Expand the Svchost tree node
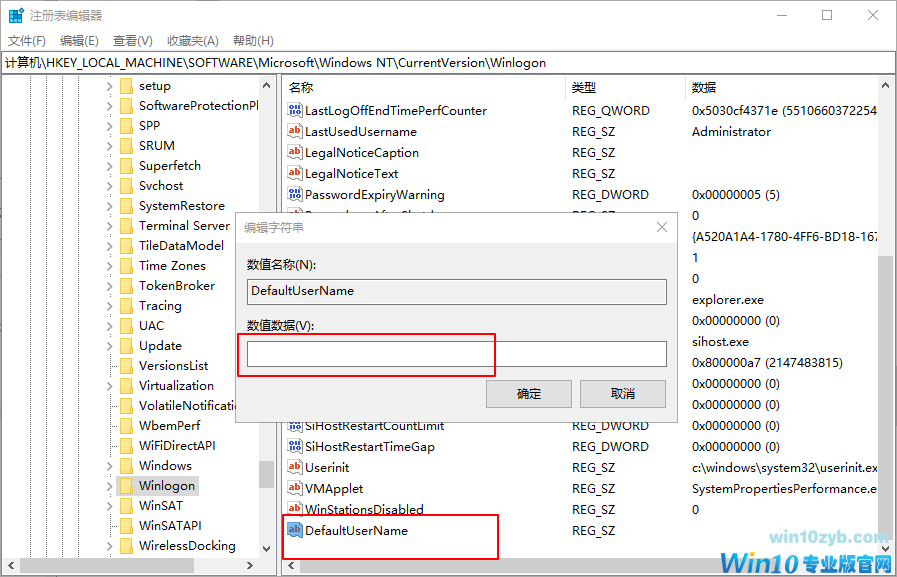Screen dimensions: 897x577 point(109,186)
